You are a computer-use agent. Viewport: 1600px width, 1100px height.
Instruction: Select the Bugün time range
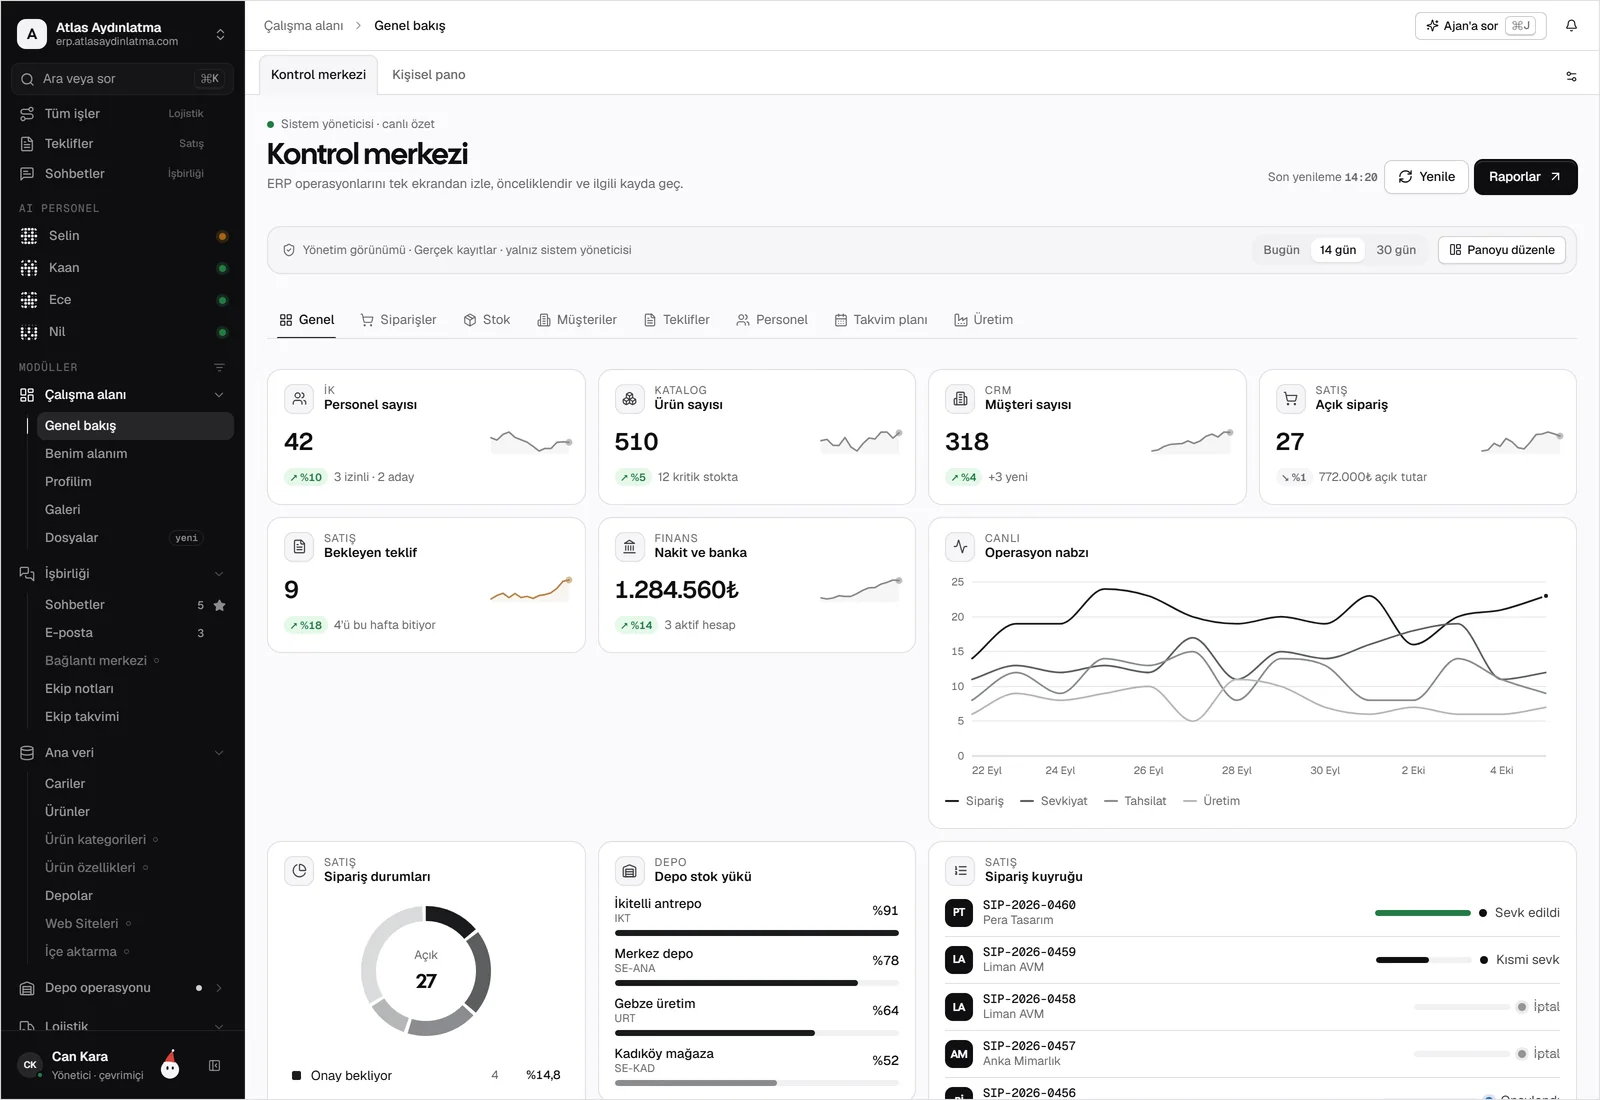pyautogui.click(x=1281, y=250)
